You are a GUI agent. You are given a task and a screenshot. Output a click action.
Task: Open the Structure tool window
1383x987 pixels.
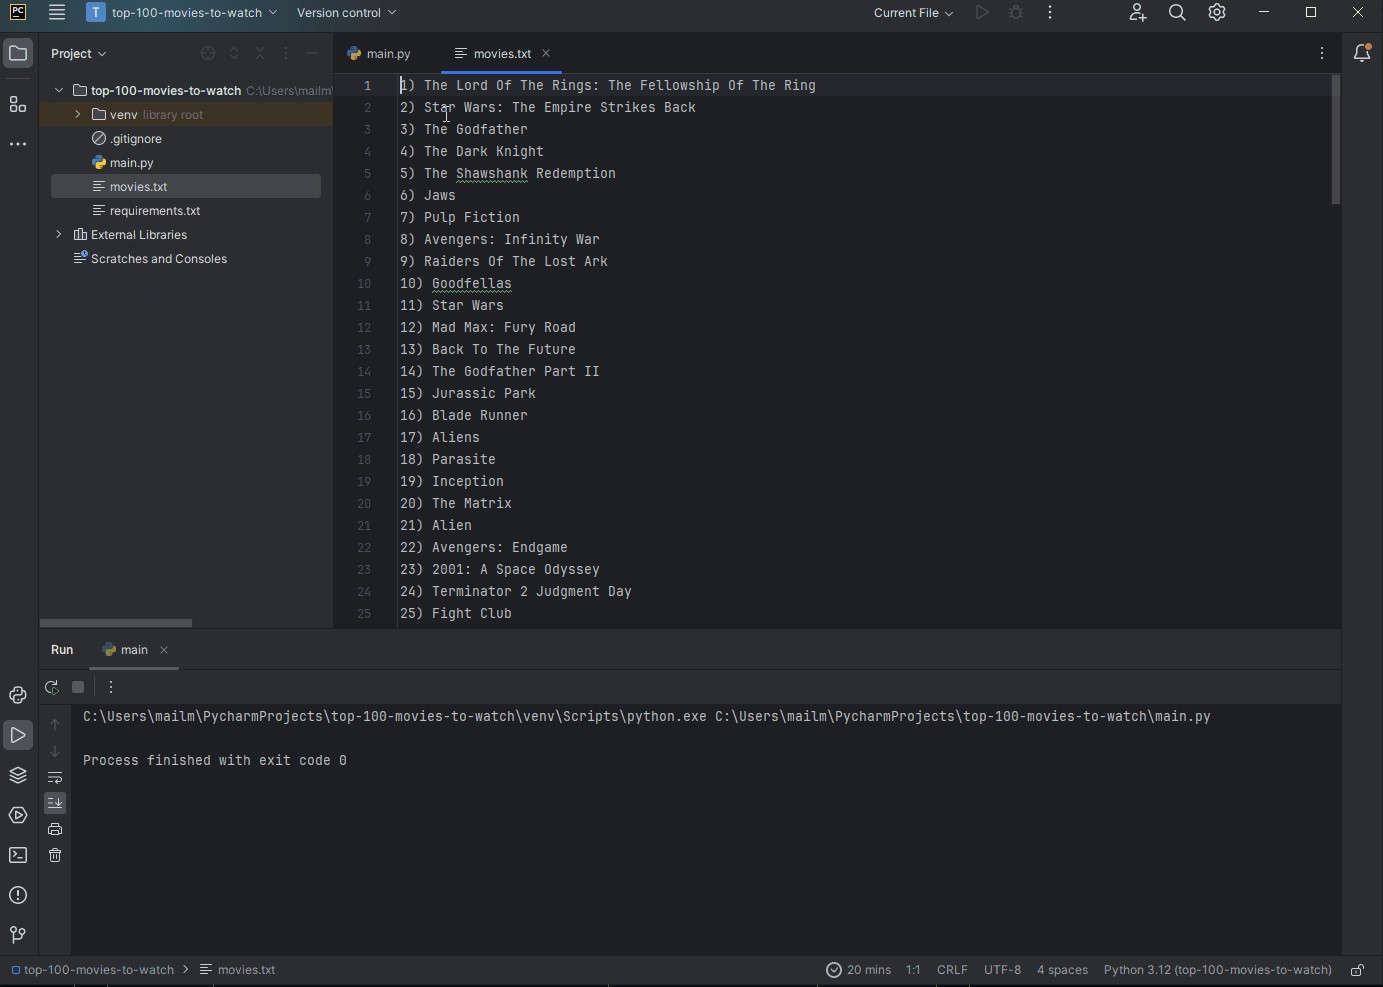[18, 105]
